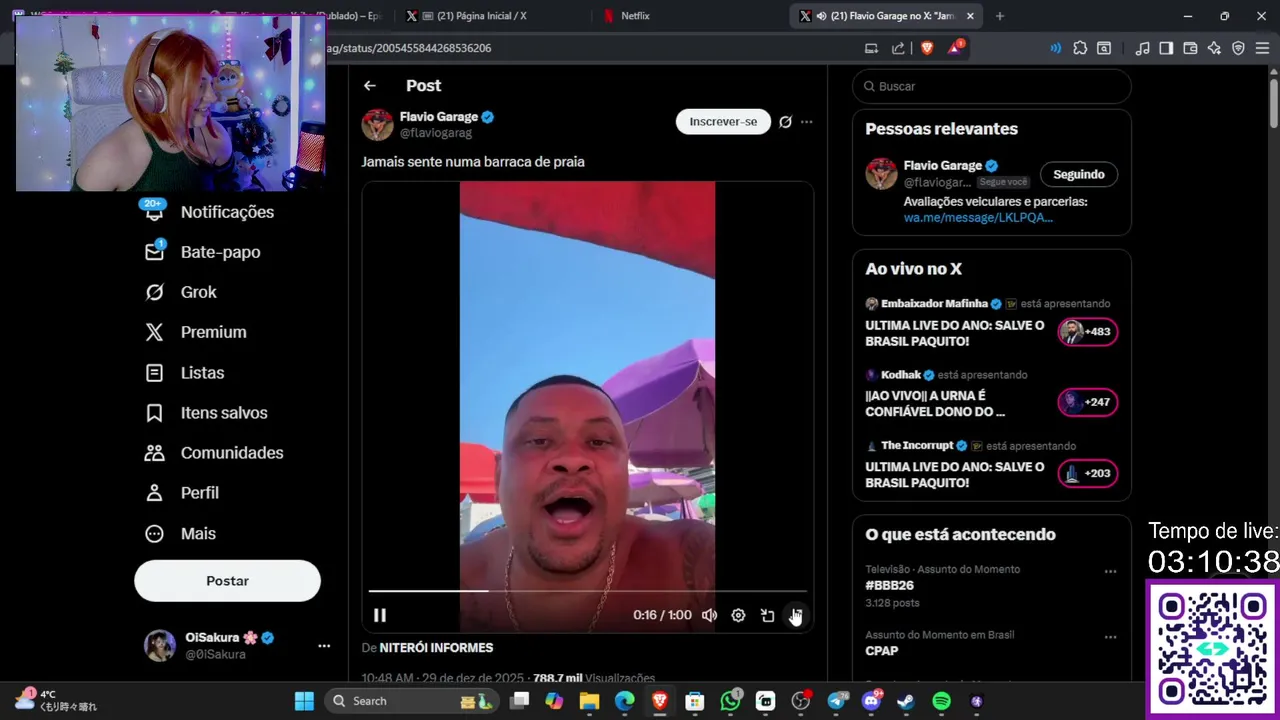
Task: Join Kodhak live +247
Action: tap(1088, 402)
